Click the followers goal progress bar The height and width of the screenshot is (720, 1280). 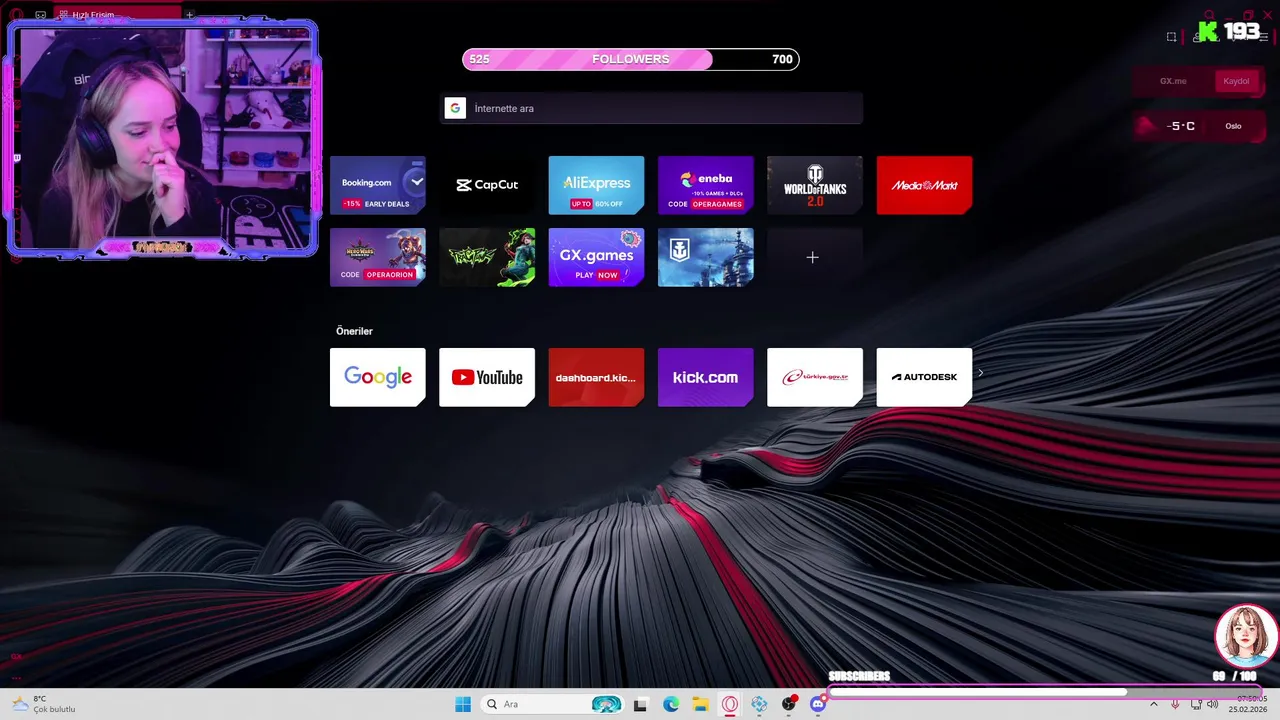coord(631,59)
